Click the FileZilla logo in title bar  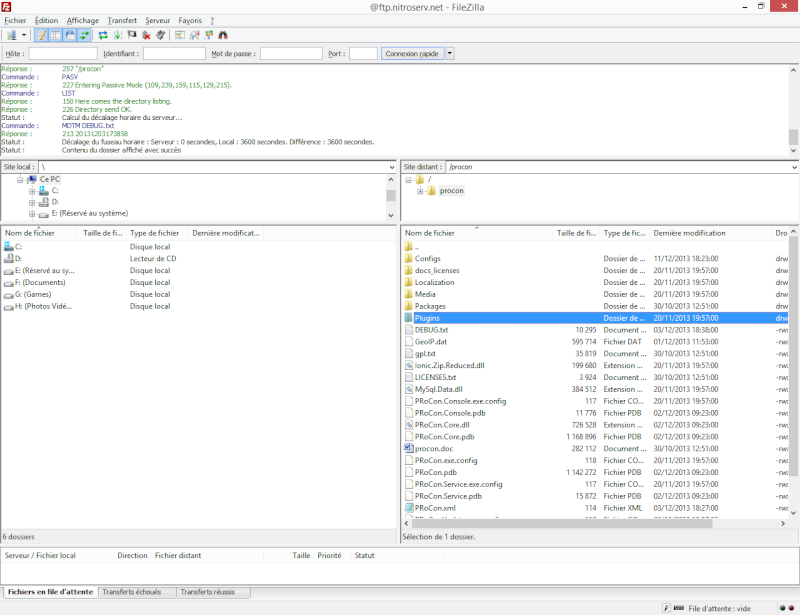tap(6, 7)
